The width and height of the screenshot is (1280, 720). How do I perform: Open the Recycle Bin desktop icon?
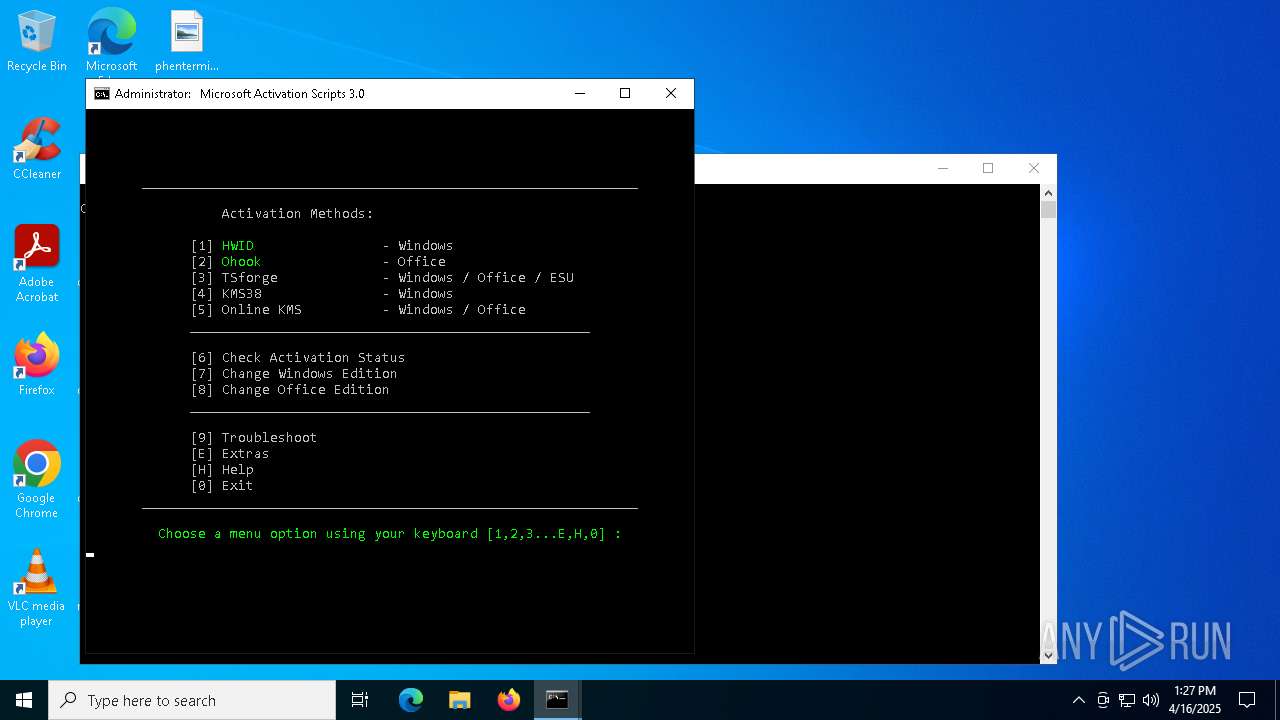coord(37,42)
